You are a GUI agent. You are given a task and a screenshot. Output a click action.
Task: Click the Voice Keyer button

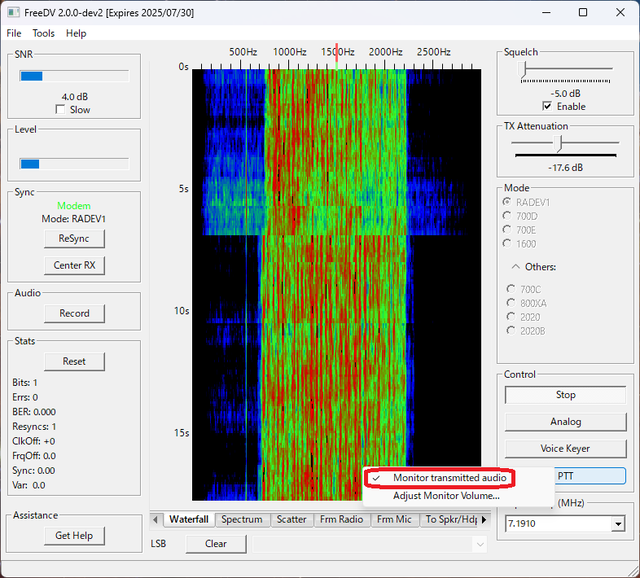(x=565, y=449)
